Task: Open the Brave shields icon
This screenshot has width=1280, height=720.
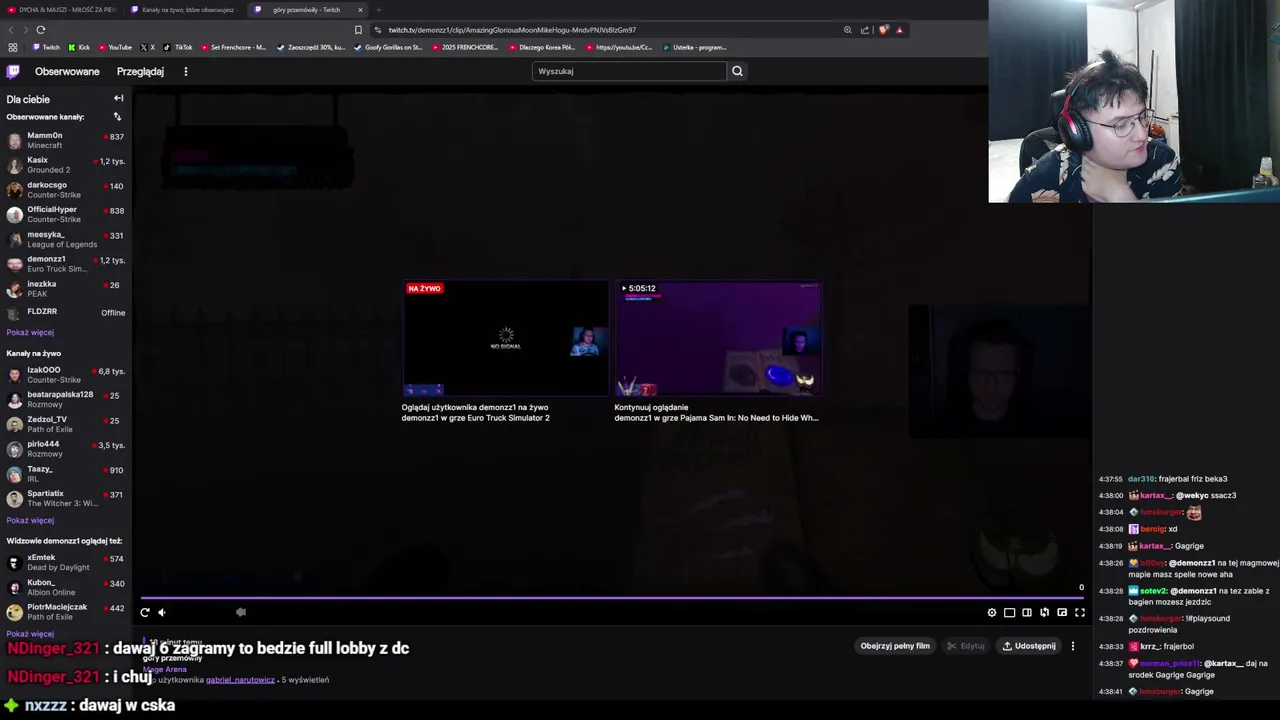Action: tap(883, 30)
